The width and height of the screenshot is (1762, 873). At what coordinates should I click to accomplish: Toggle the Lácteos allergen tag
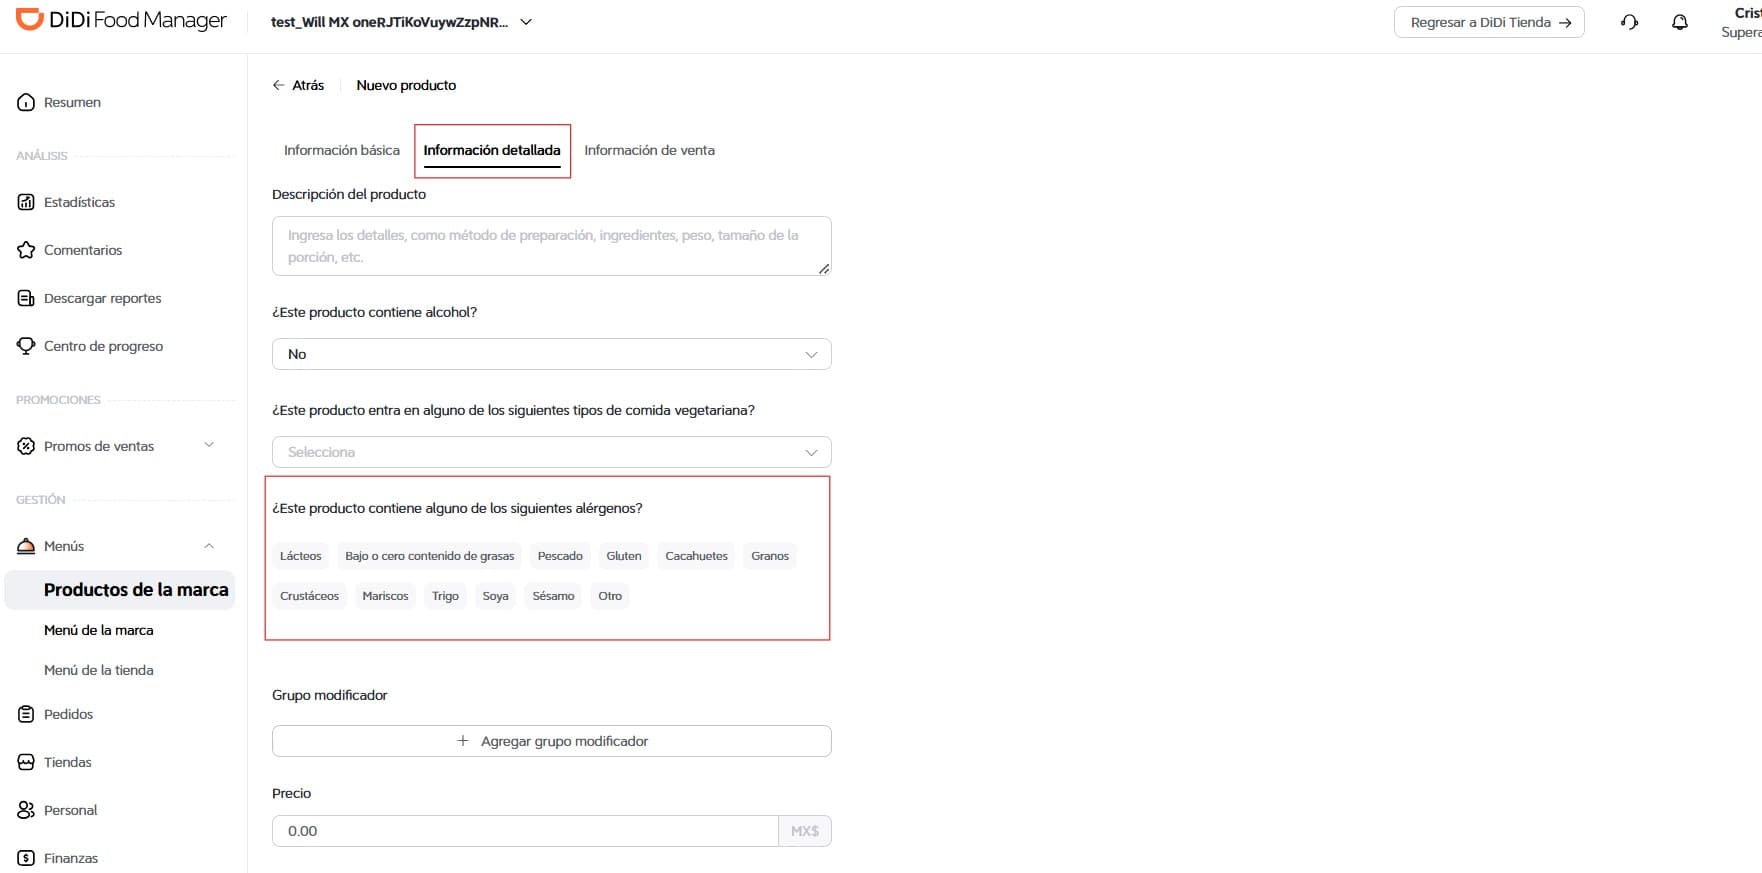[x=301, y=556]
